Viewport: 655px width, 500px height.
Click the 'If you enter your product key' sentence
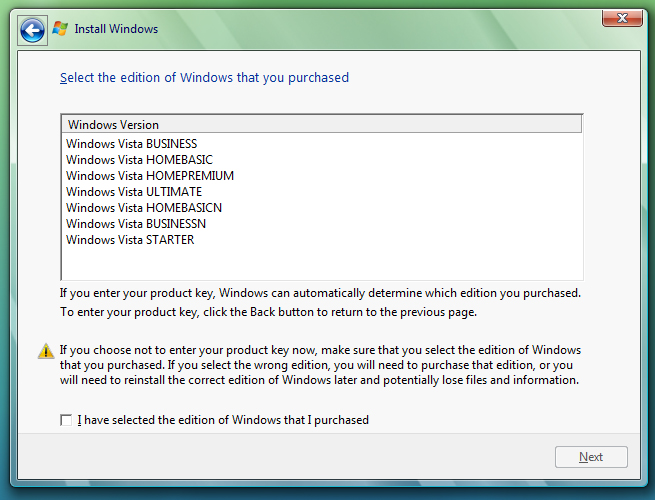[320, 293]
